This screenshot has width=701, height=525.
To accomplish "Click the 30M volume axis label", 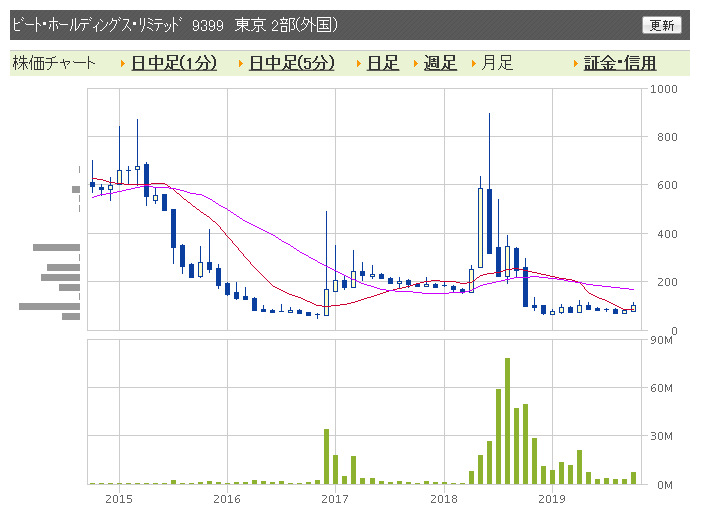I will pos(662,436).
